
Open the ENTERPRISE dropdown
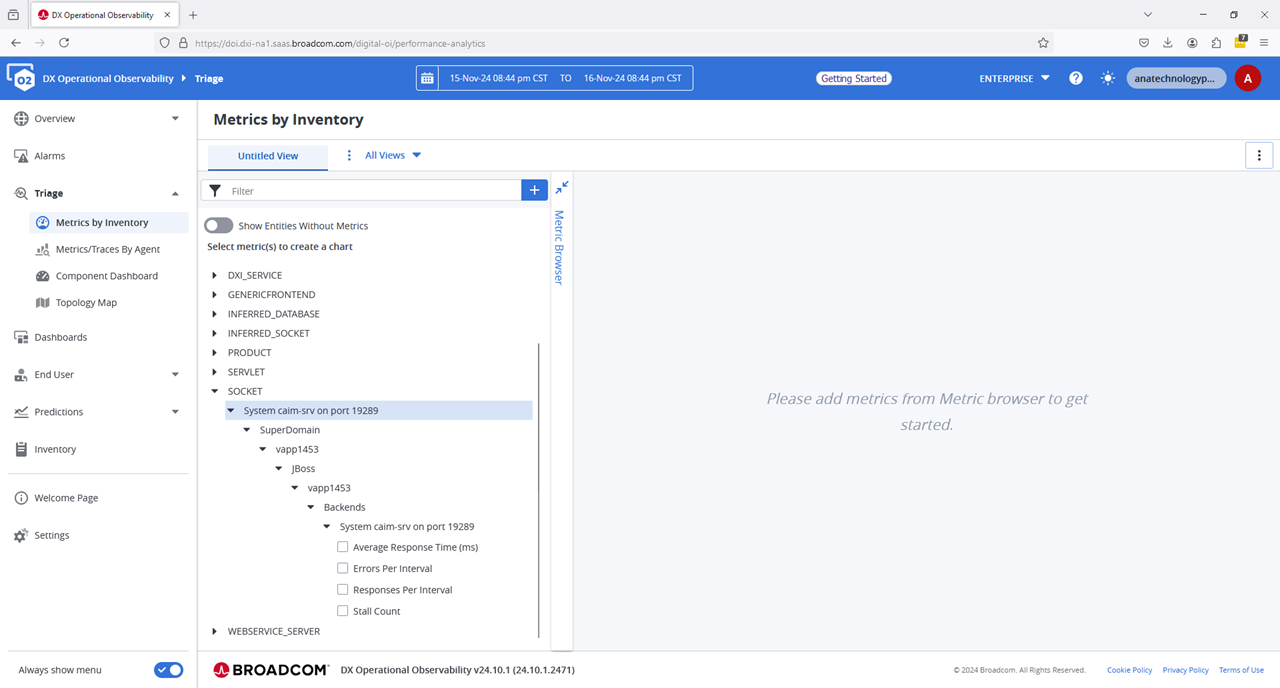pyautogui.click(x=1014, y=78)
